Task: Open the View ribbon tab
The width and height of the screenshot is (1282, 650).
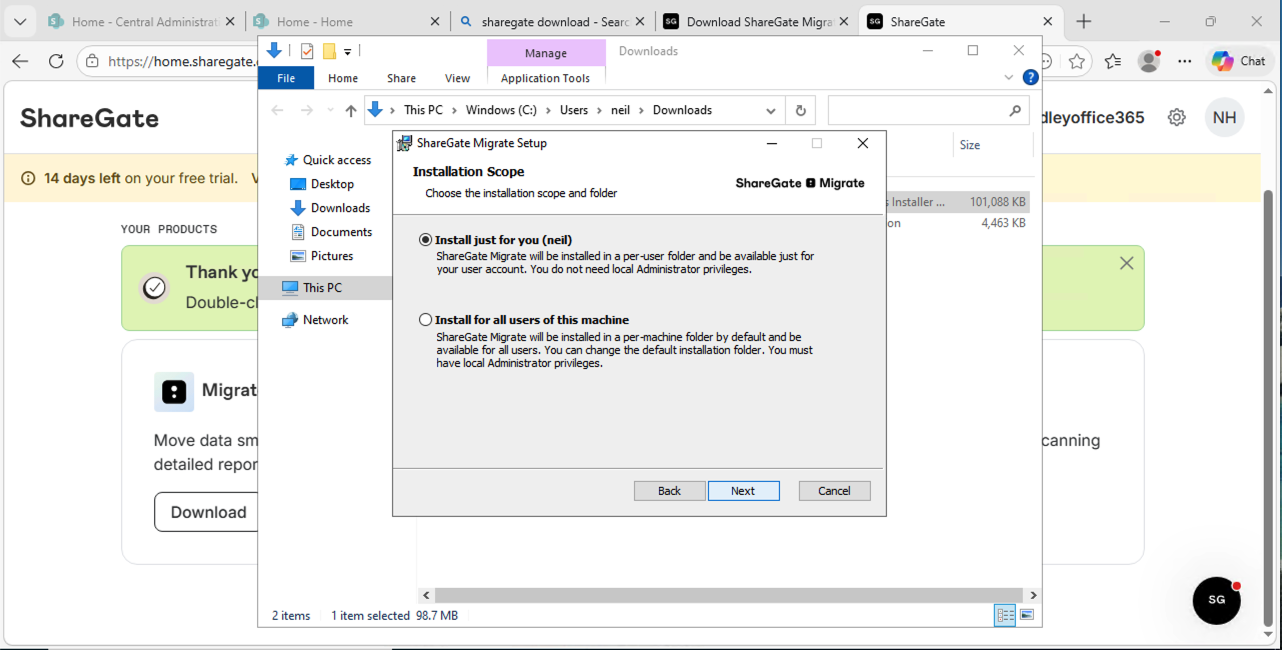Action: click(x=457, y=78)
